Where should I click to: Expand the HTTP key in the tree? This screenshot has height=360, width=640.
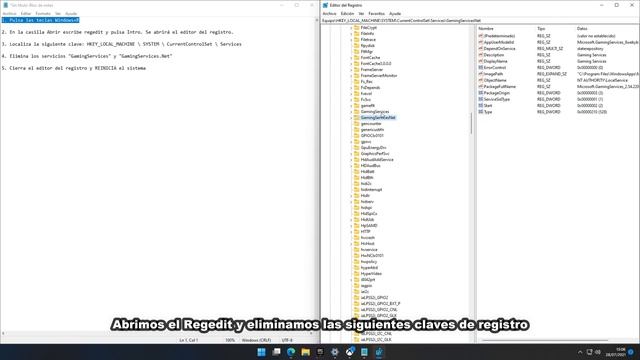(351, 231)
